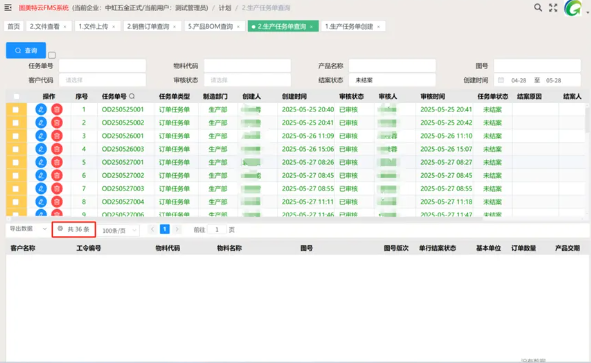The image size is (591, 363).
Task: Check the row checkbox for OD250525002
Action: [15, 123]
